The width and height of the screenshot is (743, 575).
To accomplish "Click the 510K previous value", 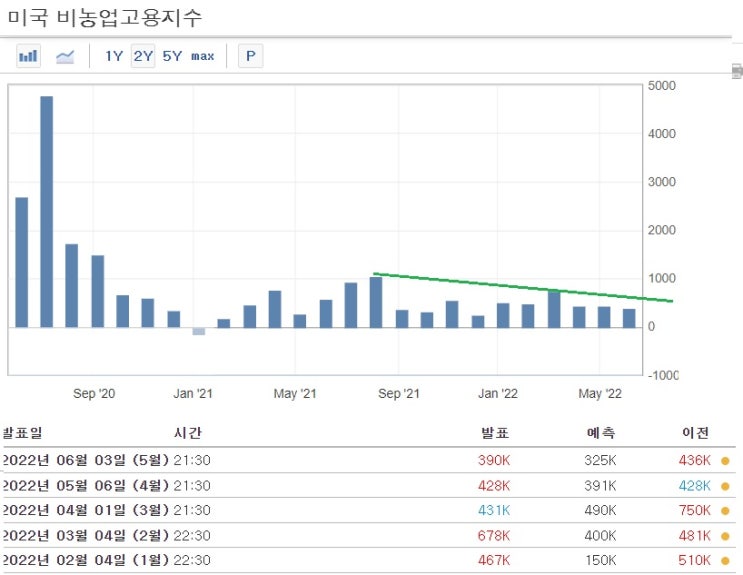I will (695, 560).
